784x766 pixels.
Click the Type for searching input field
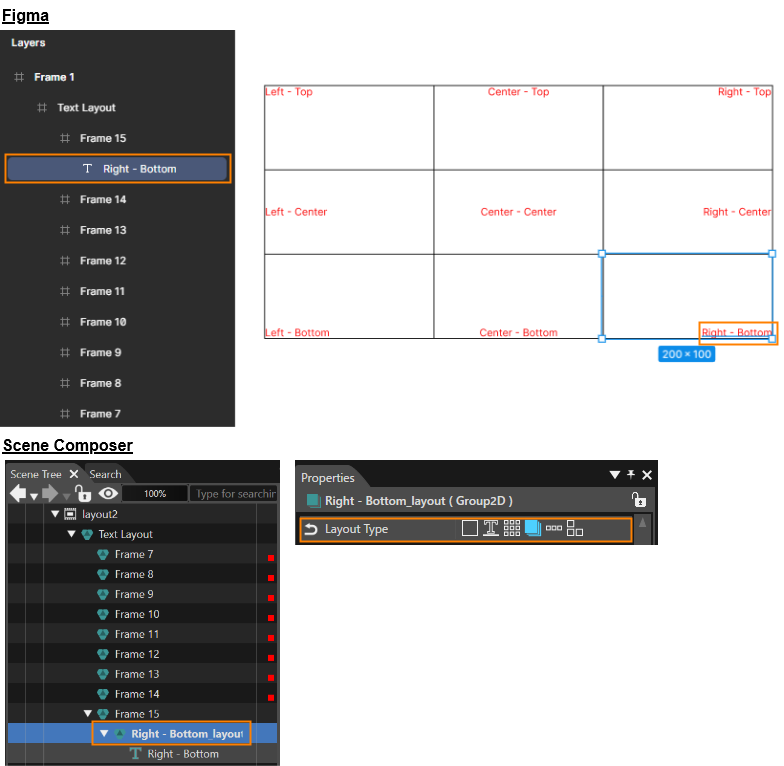234,494
